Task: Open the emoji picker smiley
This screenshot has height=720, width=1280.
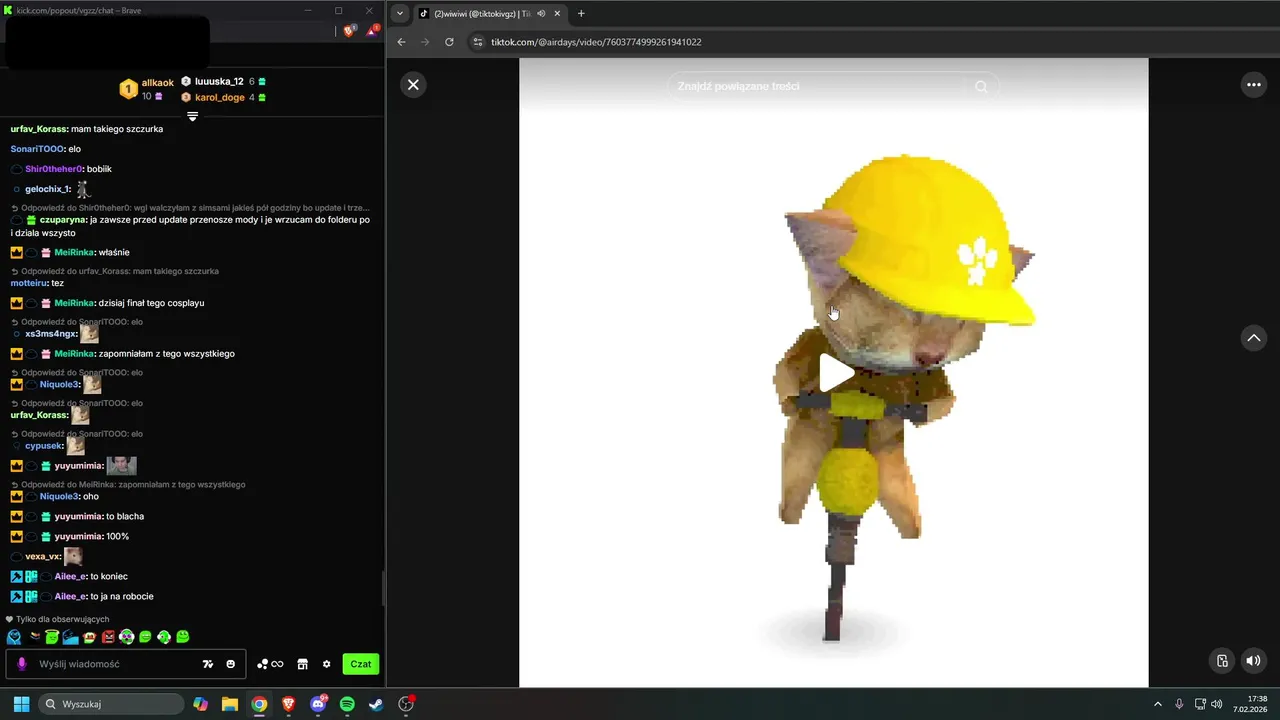Action: [x=231, y=664]
